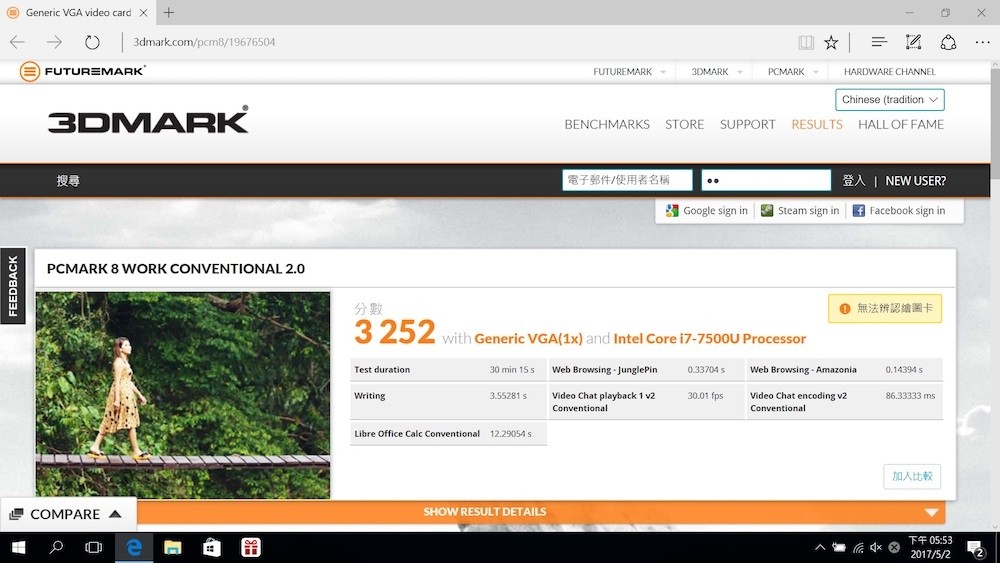Focus the email/username input field
1000x563 pixels.
(x=627, y=180)
